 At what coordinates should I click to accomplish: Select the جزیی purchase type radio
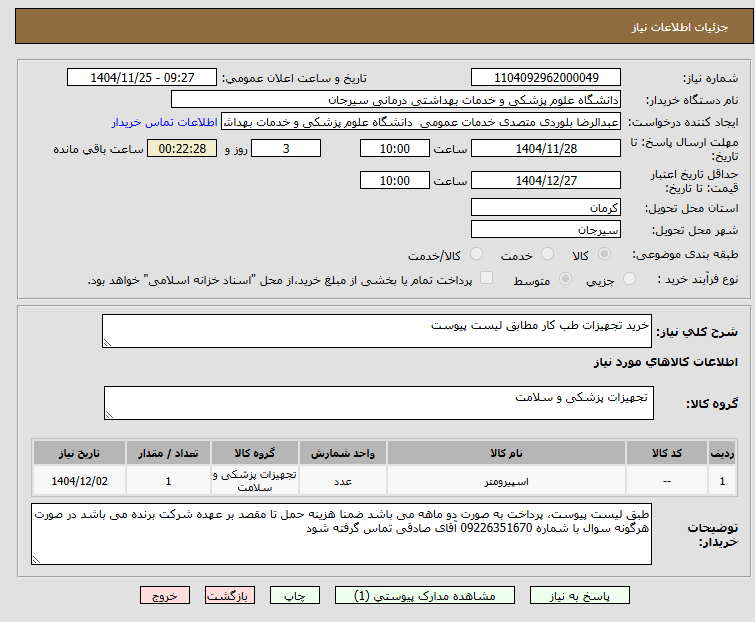(x=629, y=278)
